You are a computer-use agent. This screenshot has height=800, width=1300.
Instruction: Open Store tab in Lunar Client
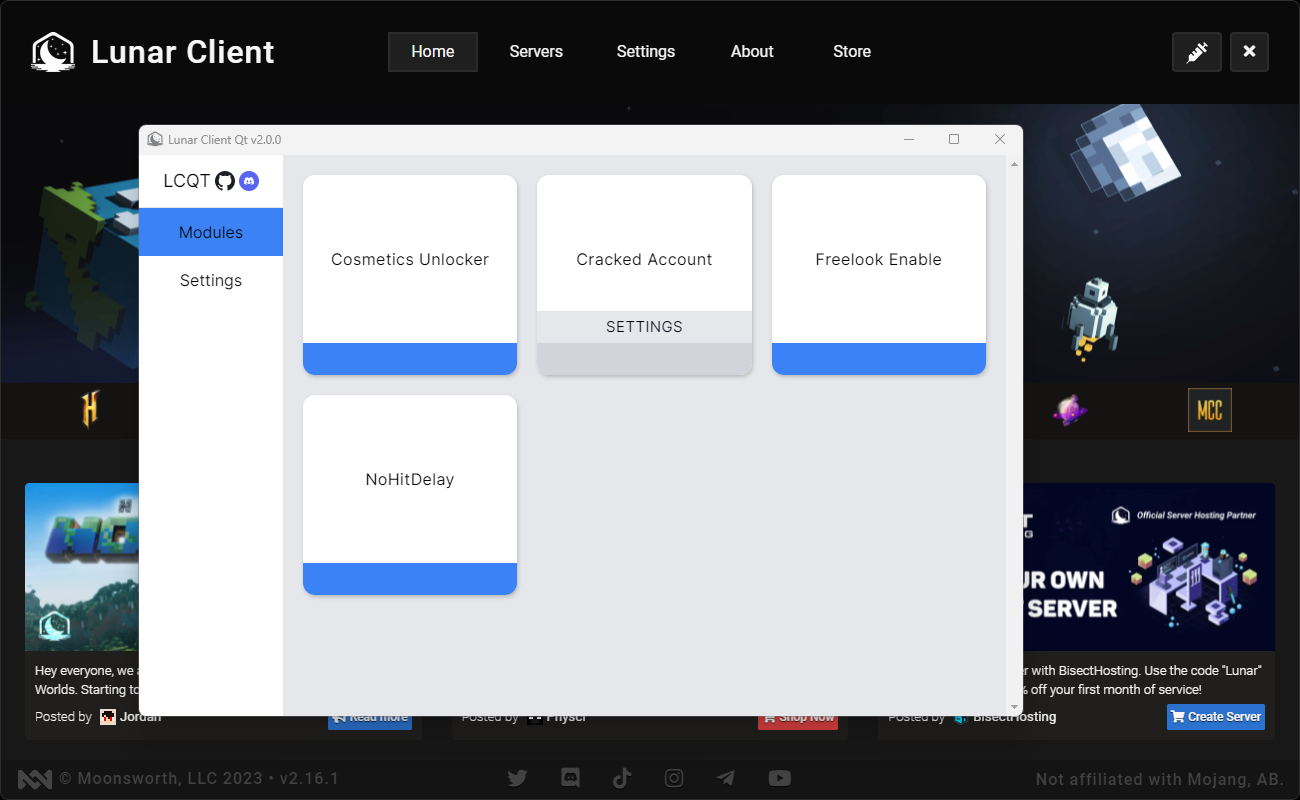tap(852, 52)
